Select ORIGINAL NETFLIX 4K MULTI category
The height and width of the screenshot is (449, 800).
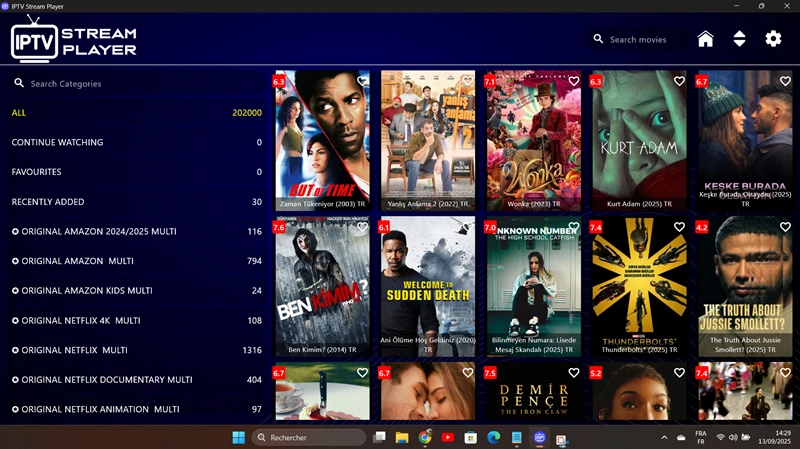click(x=137, y=320)
